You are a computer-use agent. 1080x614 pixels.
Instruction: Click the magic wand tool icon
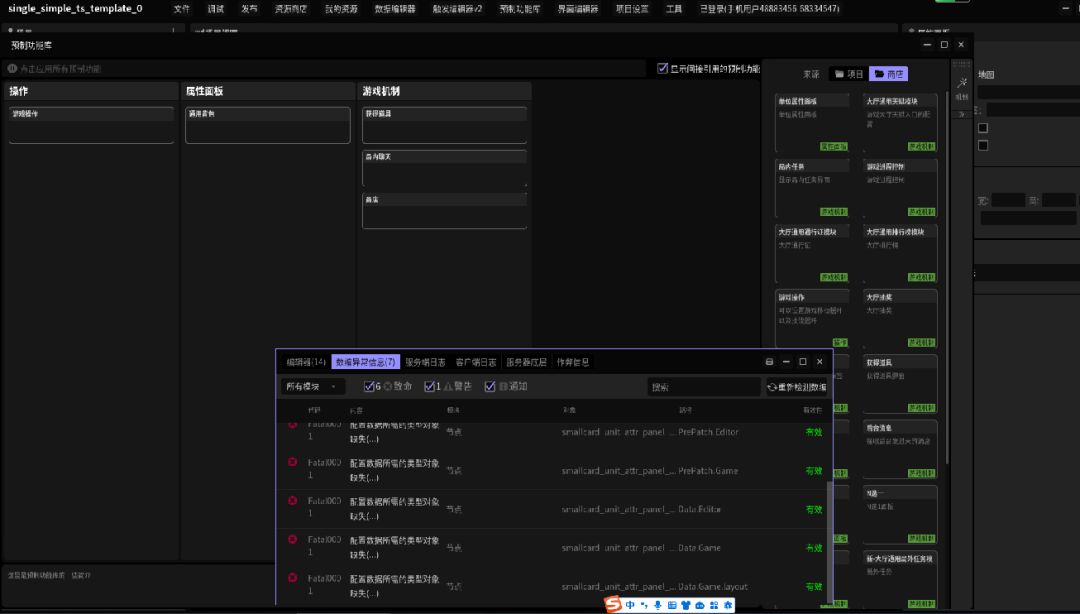(x=962, y=84)
